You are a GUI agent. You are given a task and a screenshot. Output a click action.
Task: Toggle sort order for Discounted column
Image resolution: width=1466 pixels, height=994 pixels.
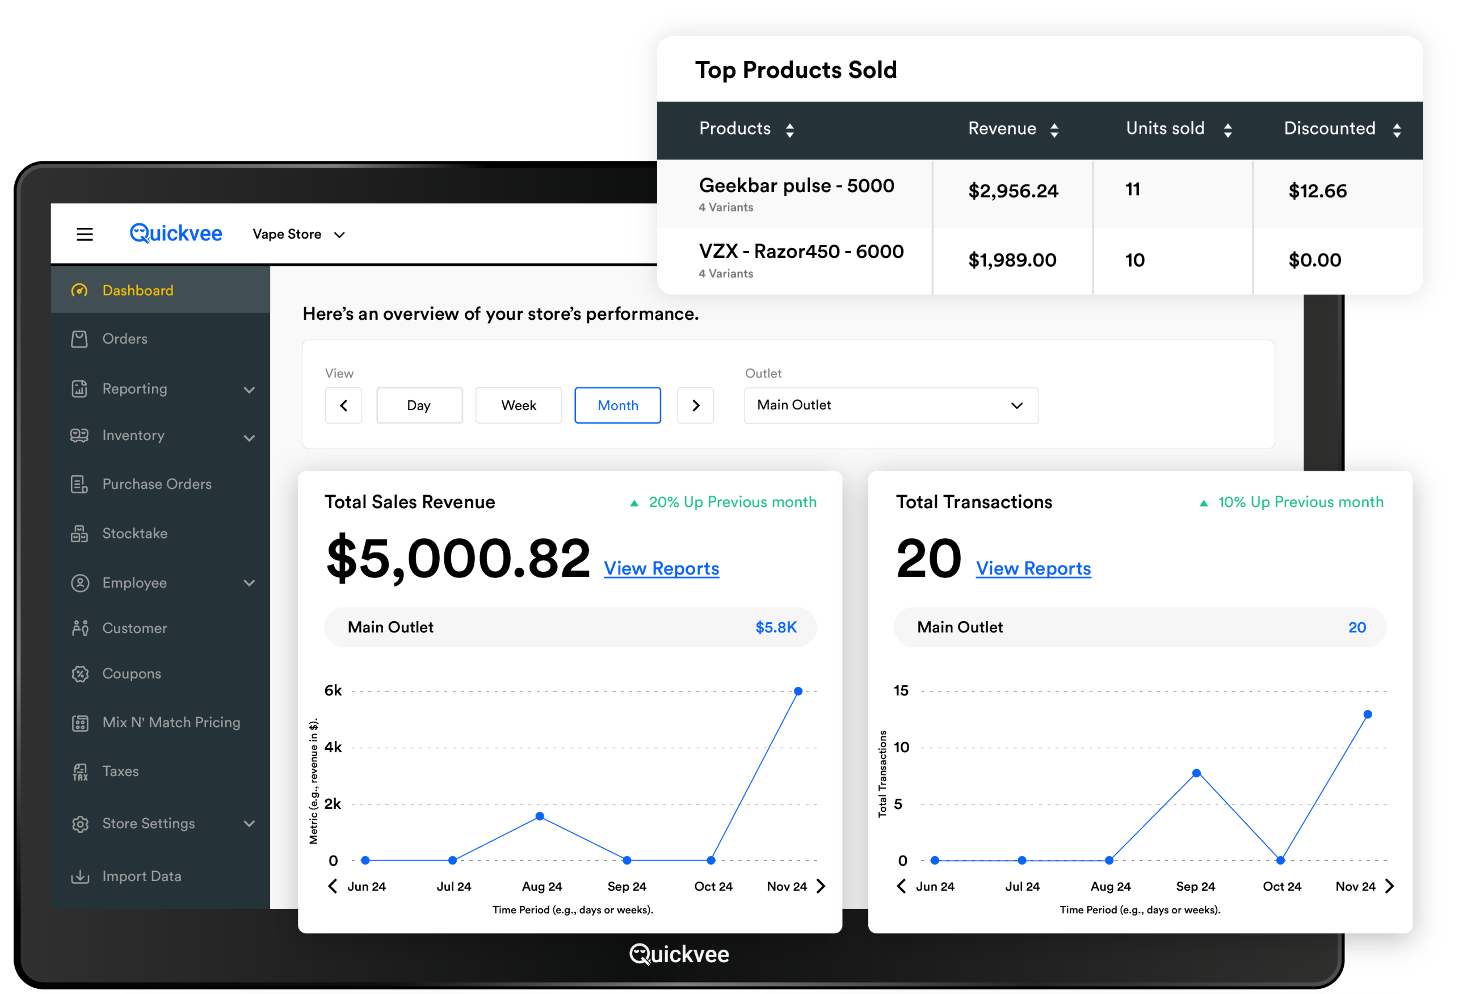1397,130
